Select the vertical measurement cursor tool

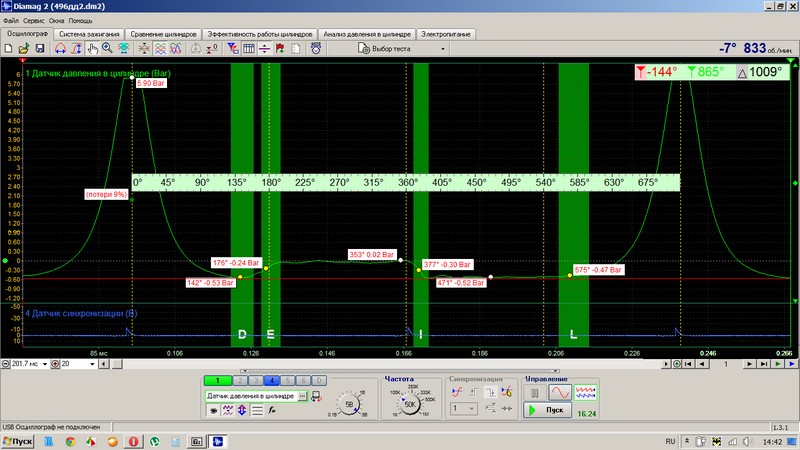pyautogui.click(x=76, y=48)
